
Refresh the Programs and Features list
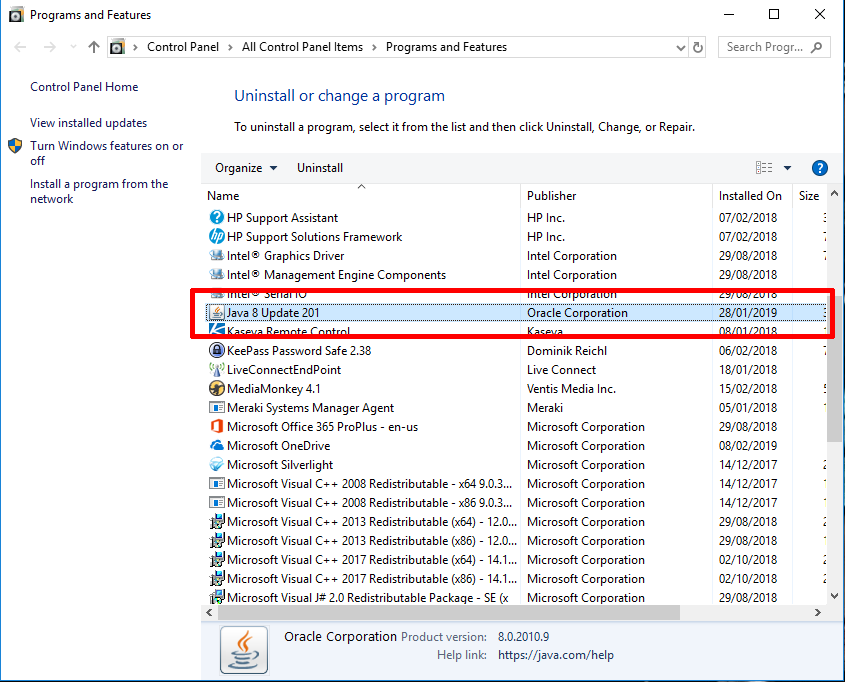(698, 47)
